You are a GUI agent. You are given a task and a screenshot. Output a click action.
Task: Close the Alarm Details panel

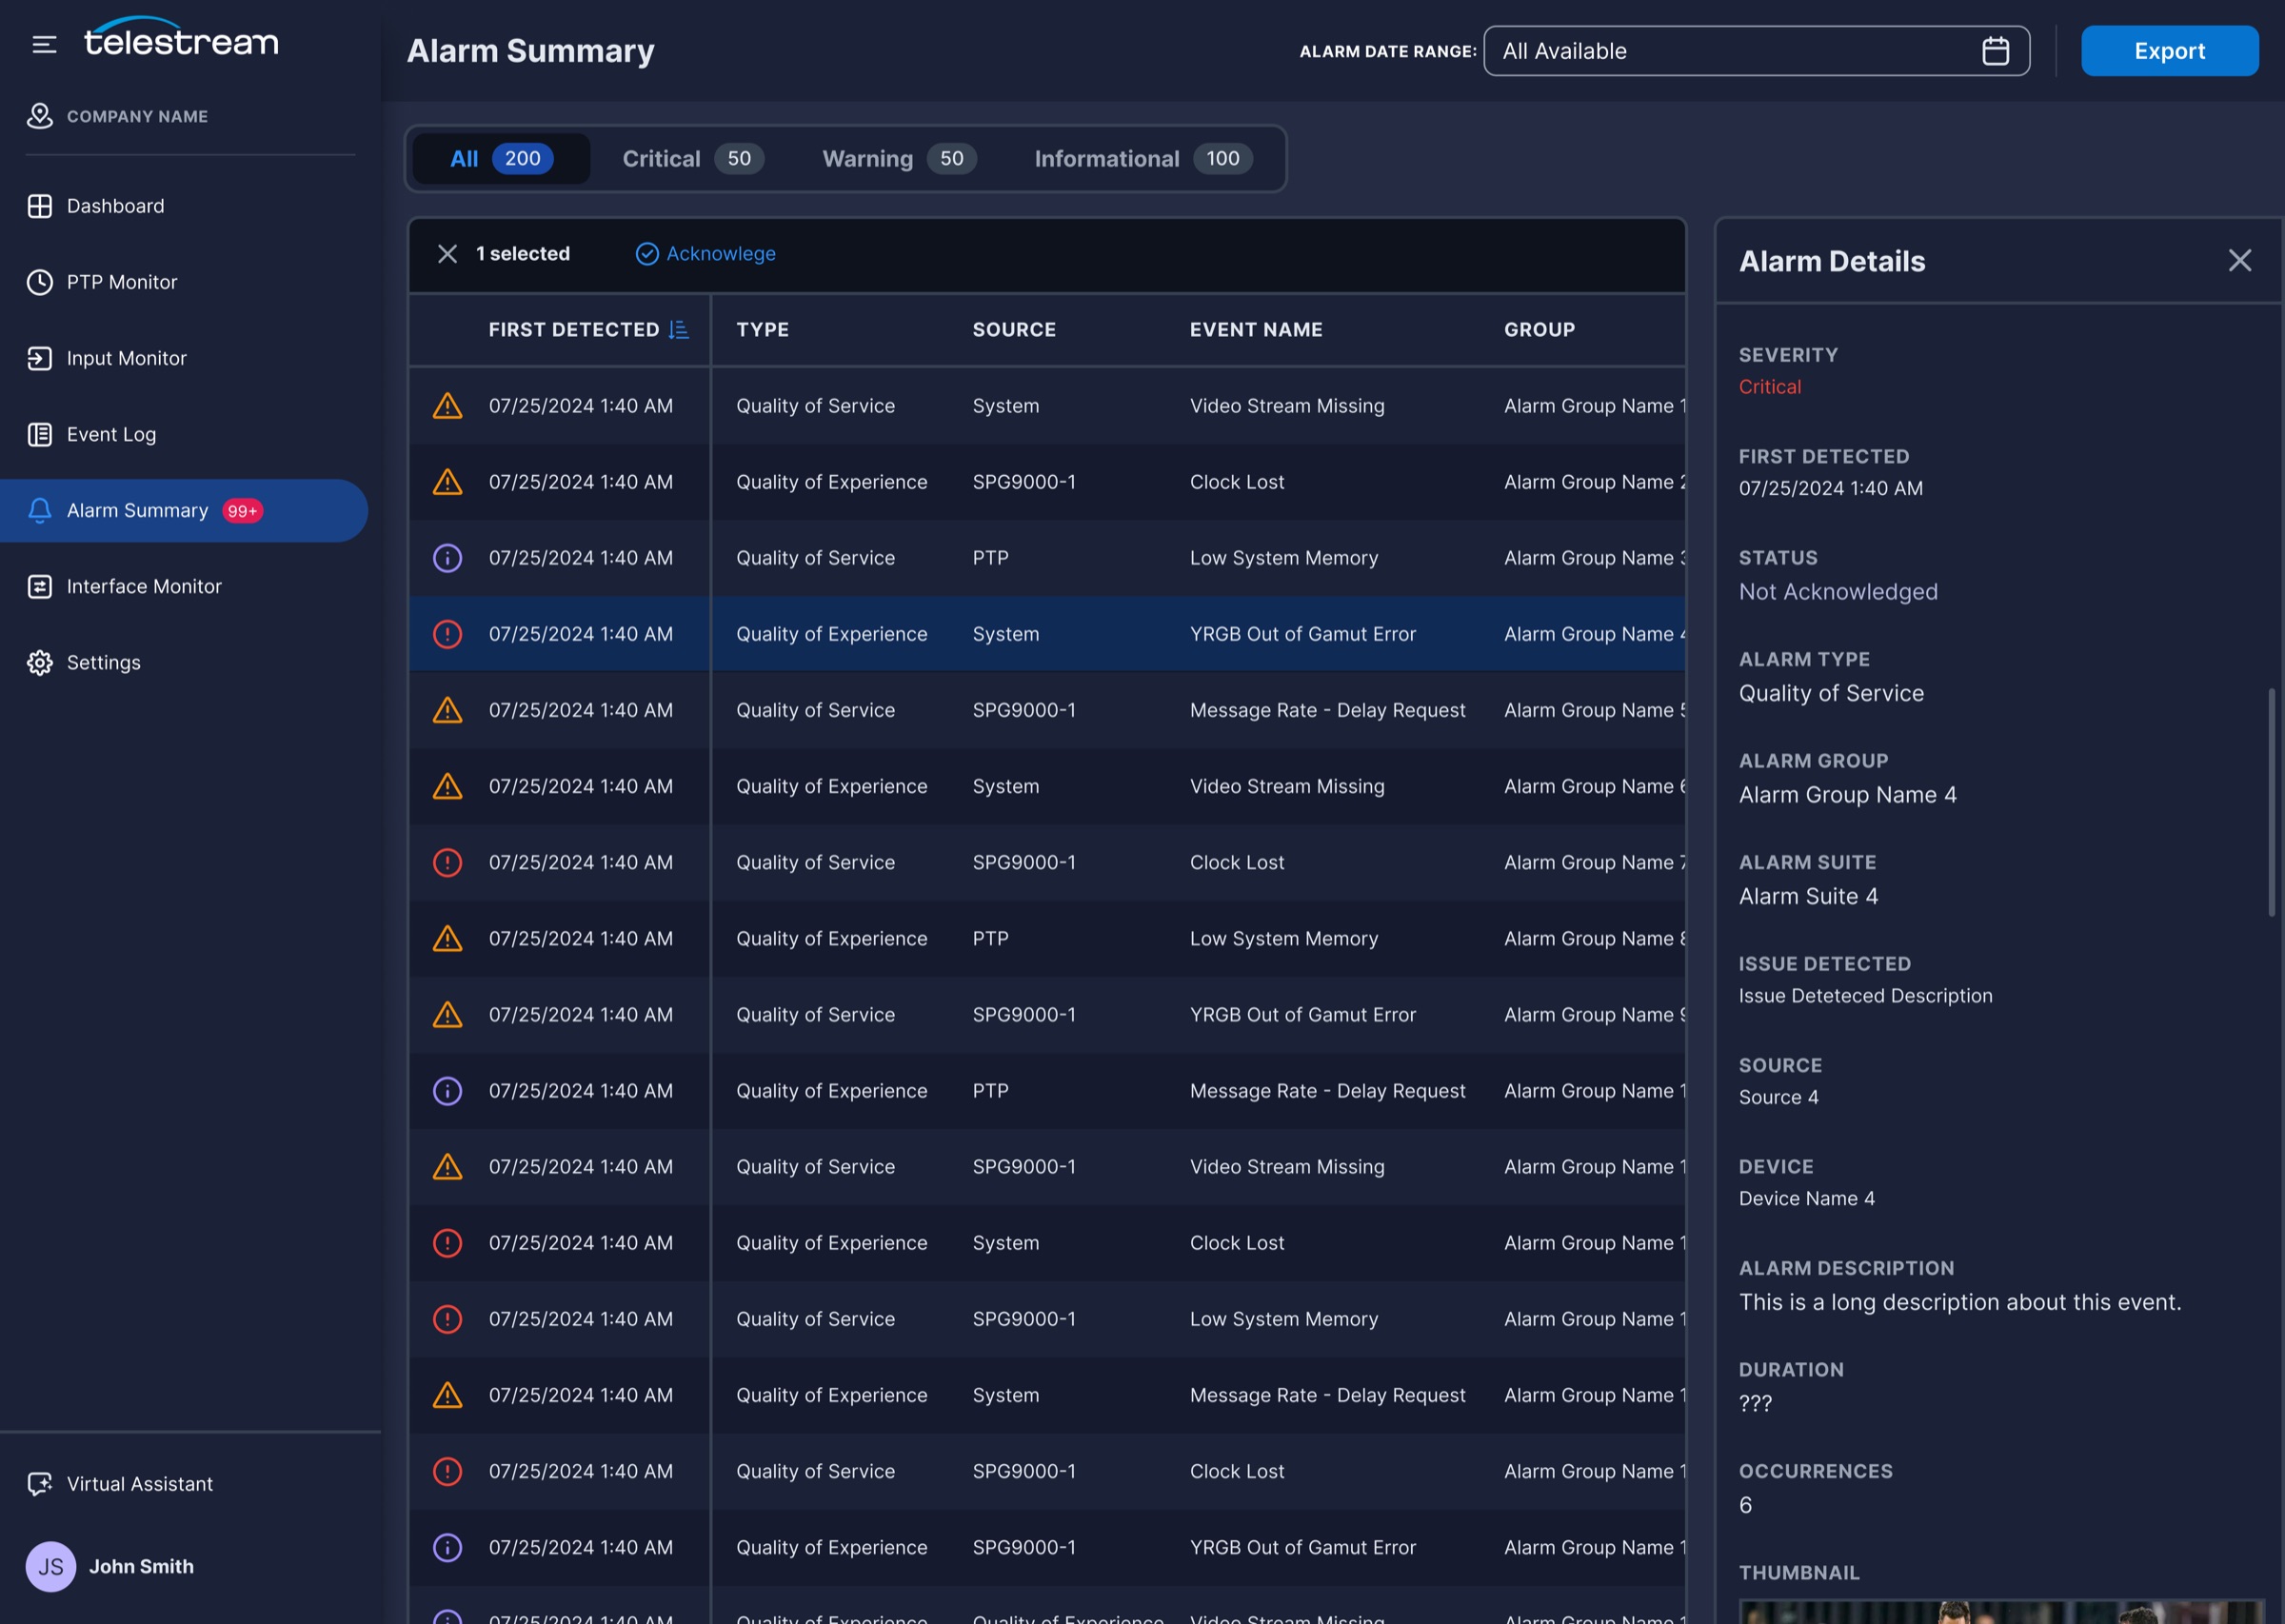2239,261
